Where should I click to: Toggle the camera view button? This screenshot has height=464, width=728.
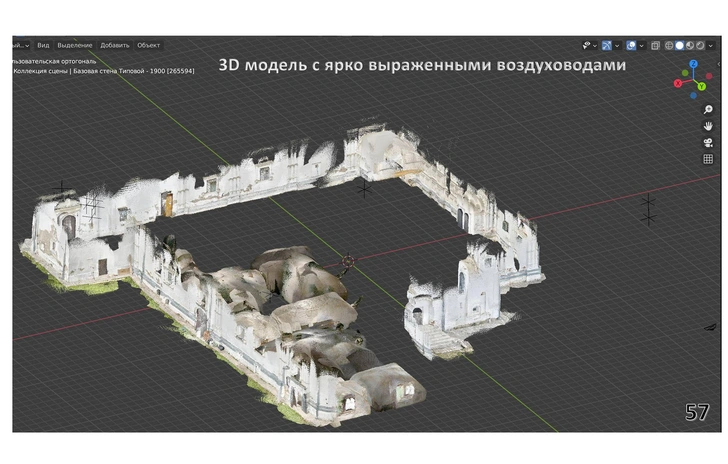pos(708,143)
